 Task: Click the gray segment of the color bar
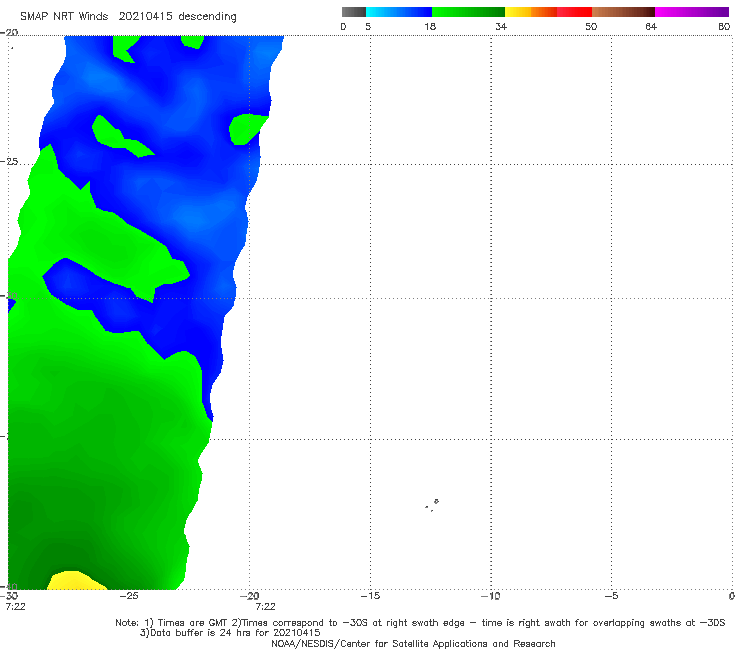(x=353, y=12)
